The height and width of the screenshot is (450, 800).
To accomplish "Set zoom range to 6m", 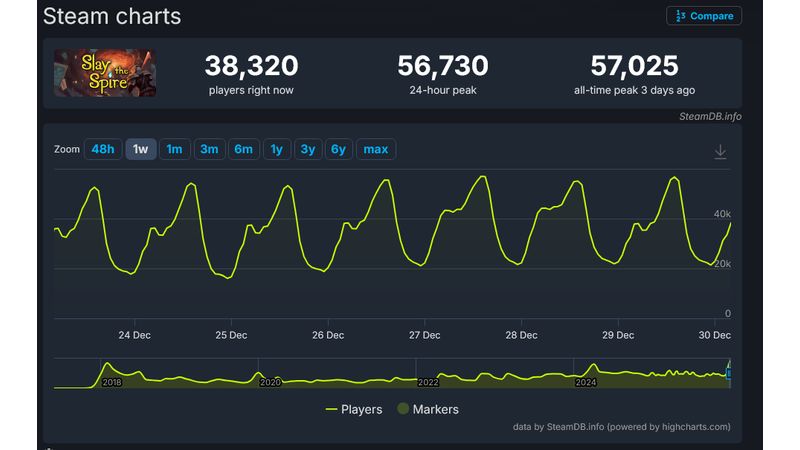I will pos(243,149).
